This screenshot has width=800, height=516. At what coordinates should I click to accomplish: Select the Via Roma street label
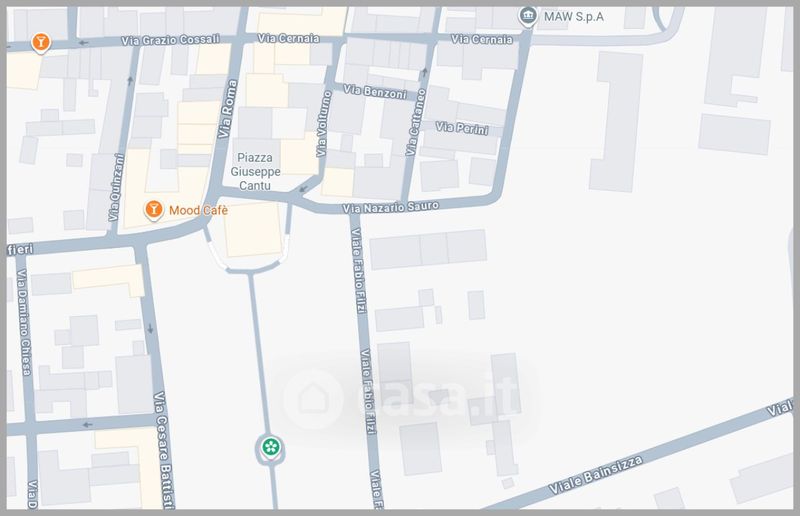228,109
